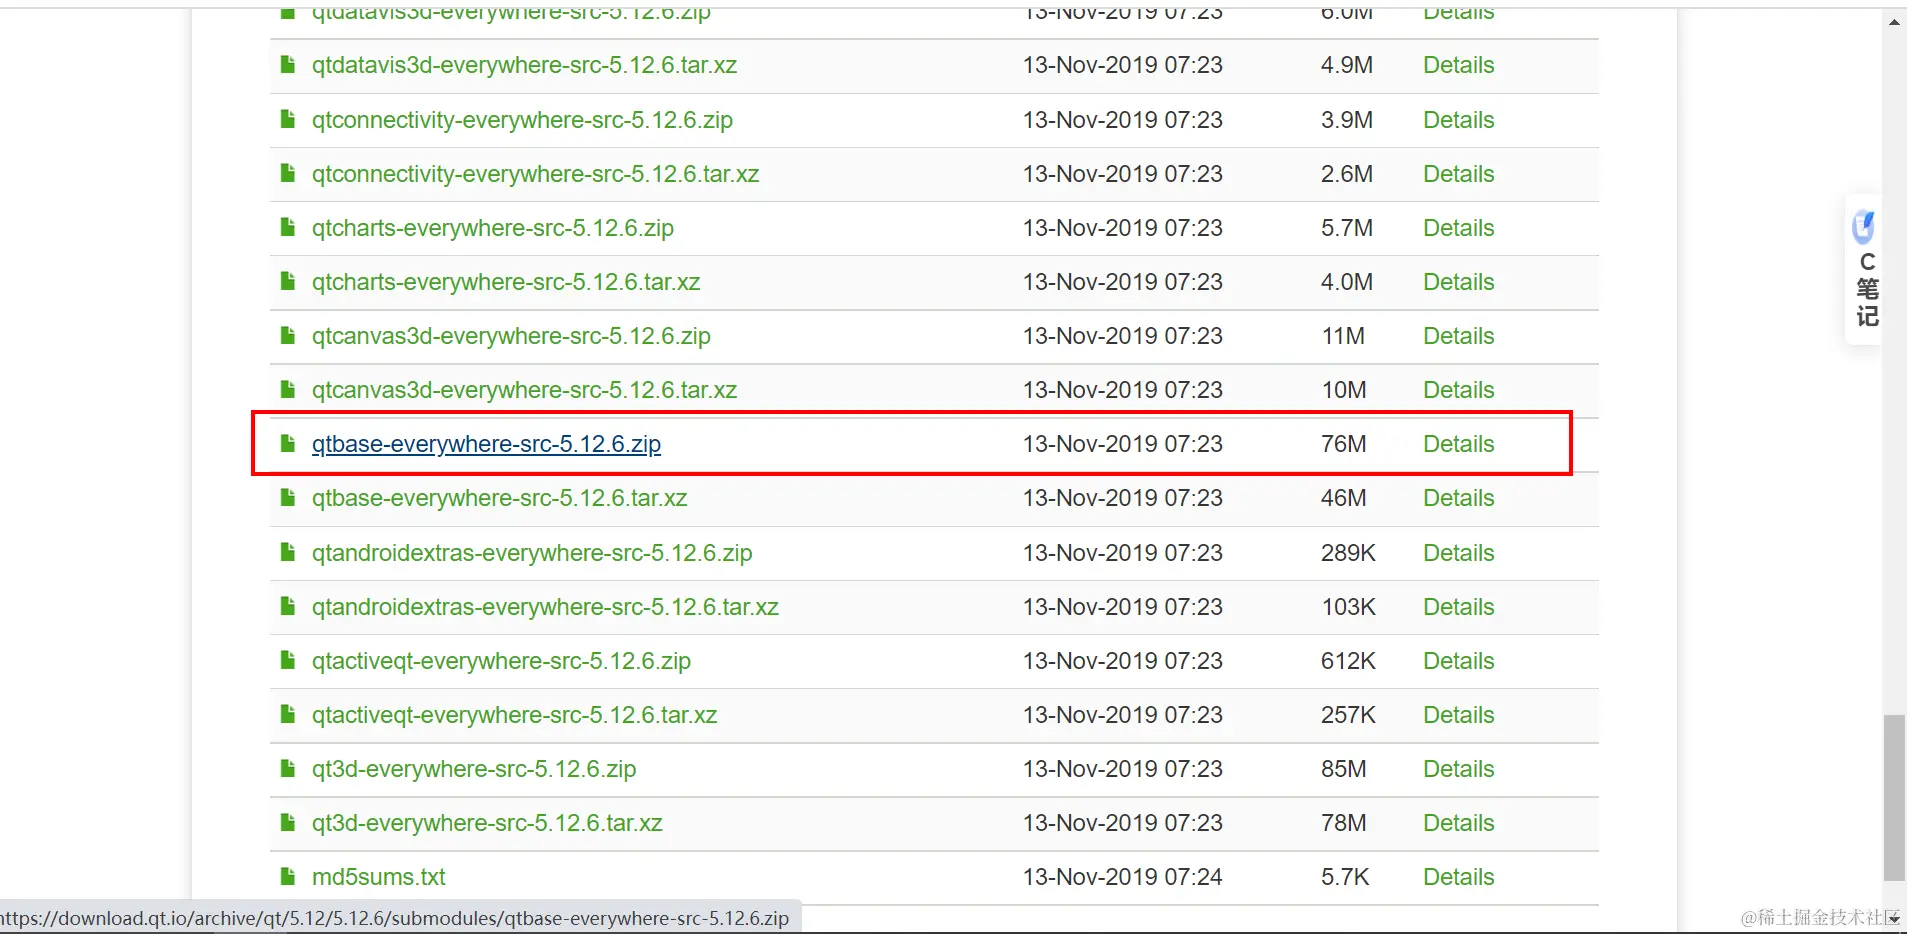Click file icon beside qt3d-everywhere-src-5.12.6.zip
1907x934 pixels.
(288, 769)
